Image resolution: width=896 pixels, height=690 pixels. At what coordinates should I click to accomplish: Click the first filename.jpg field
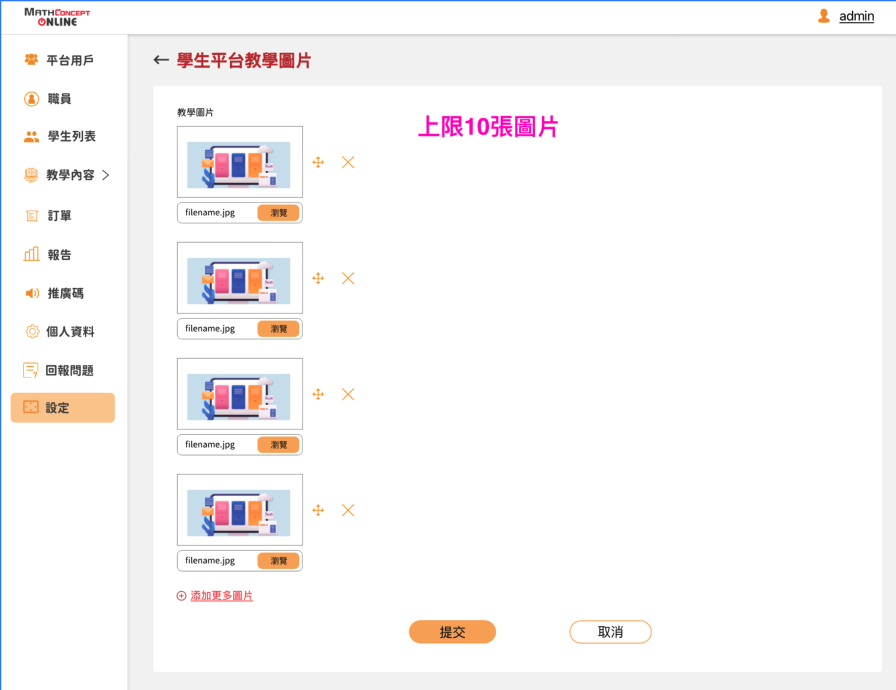[239, 212]
